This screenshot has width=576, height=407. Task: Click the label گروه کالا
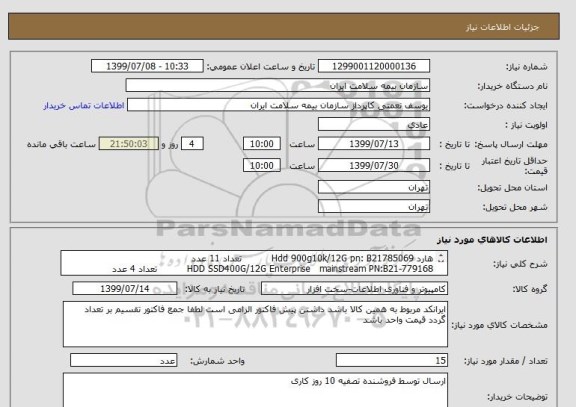pos(530,289)
